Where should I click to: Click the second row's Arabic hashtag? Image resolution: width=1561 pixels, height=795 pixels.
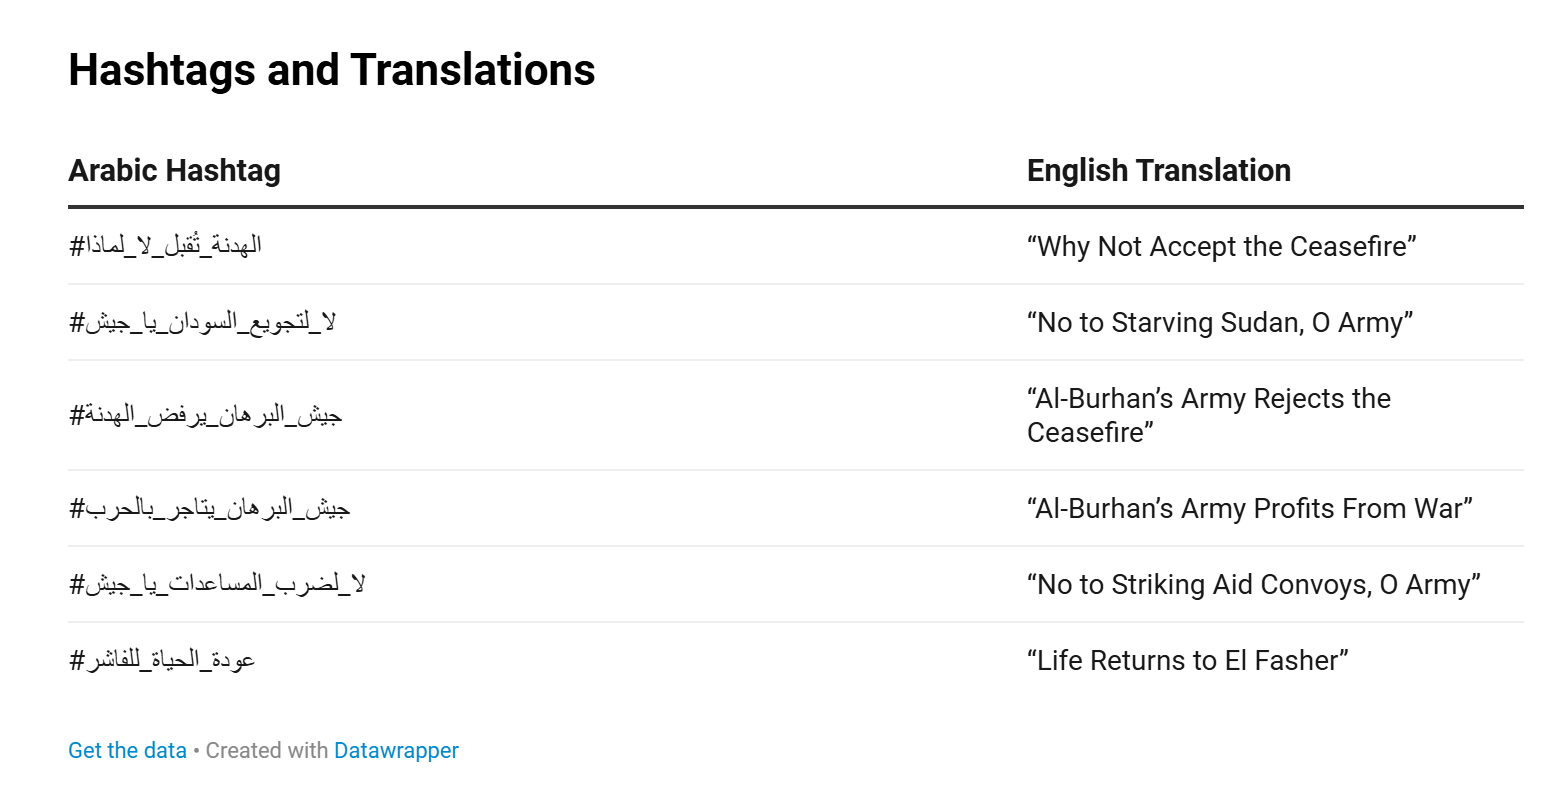[202, 322]
